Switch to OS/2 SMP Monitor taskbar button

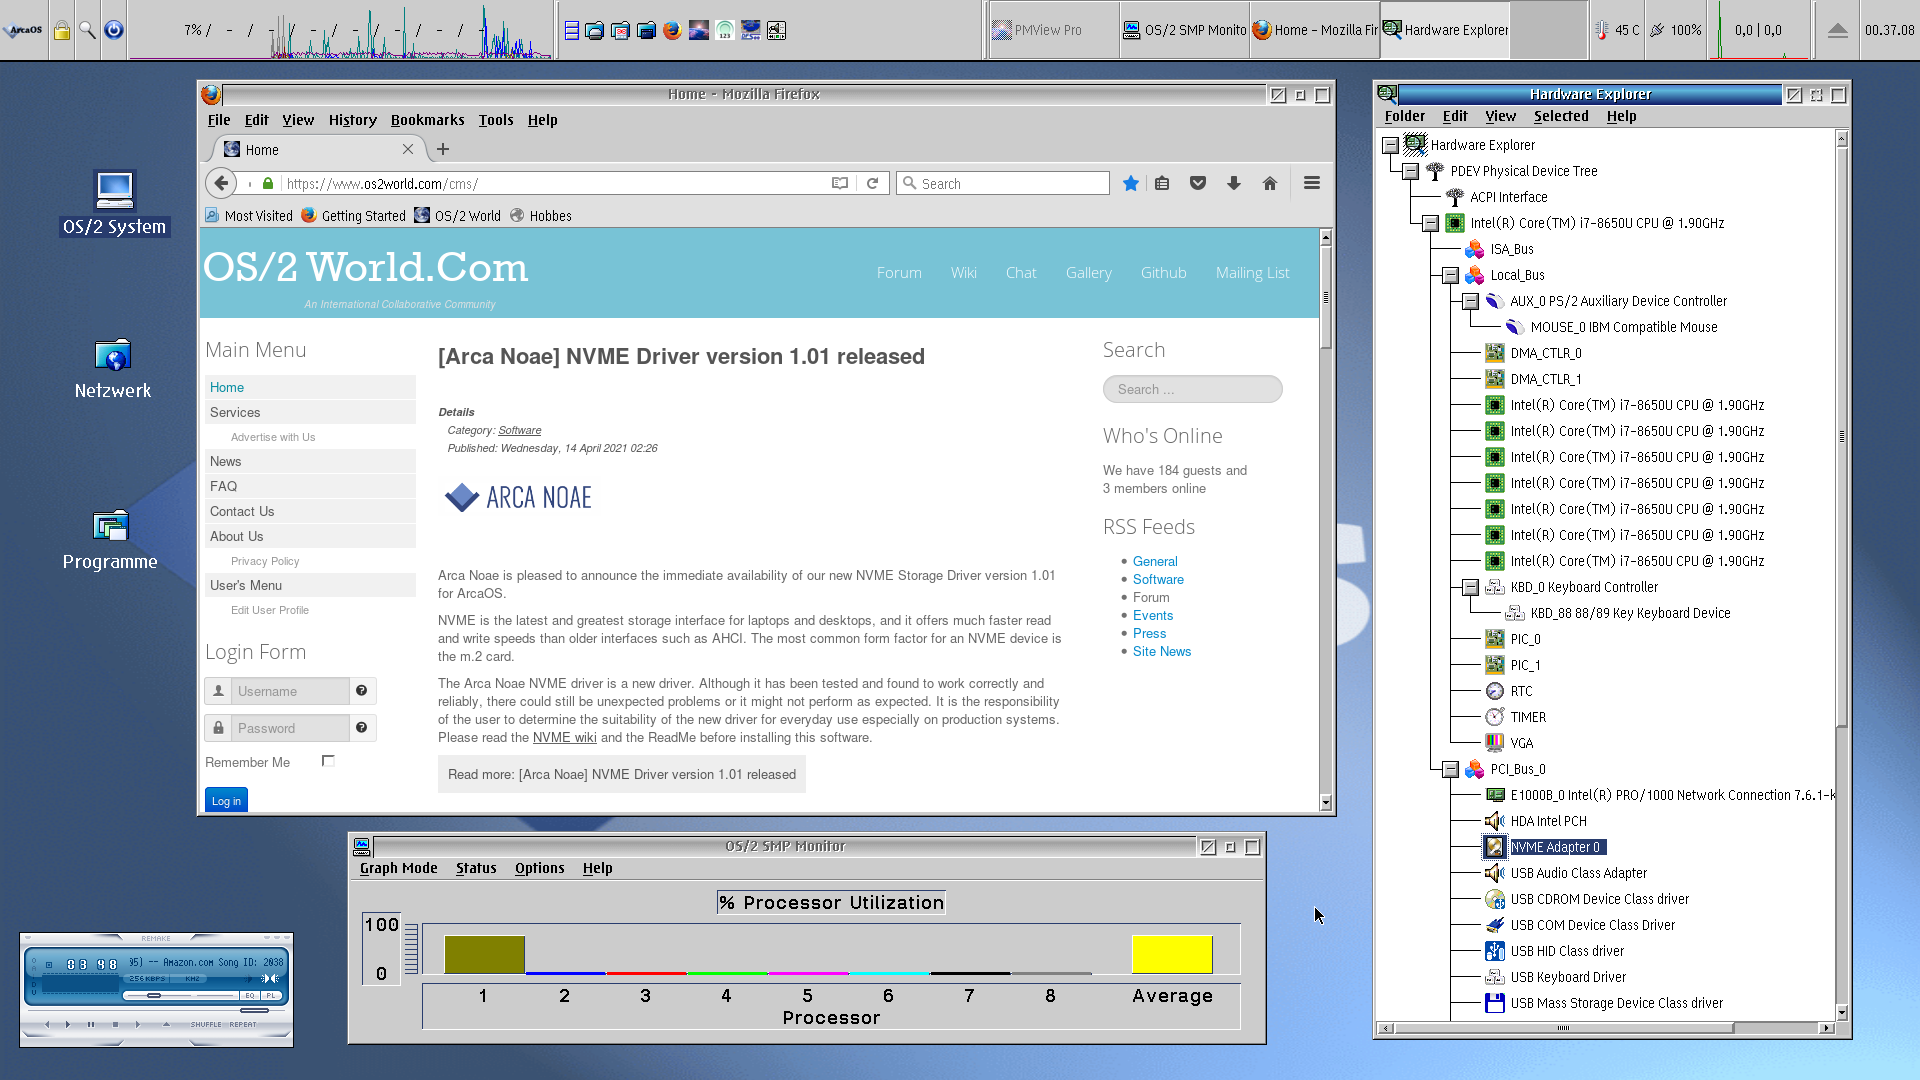(1184, 30)
